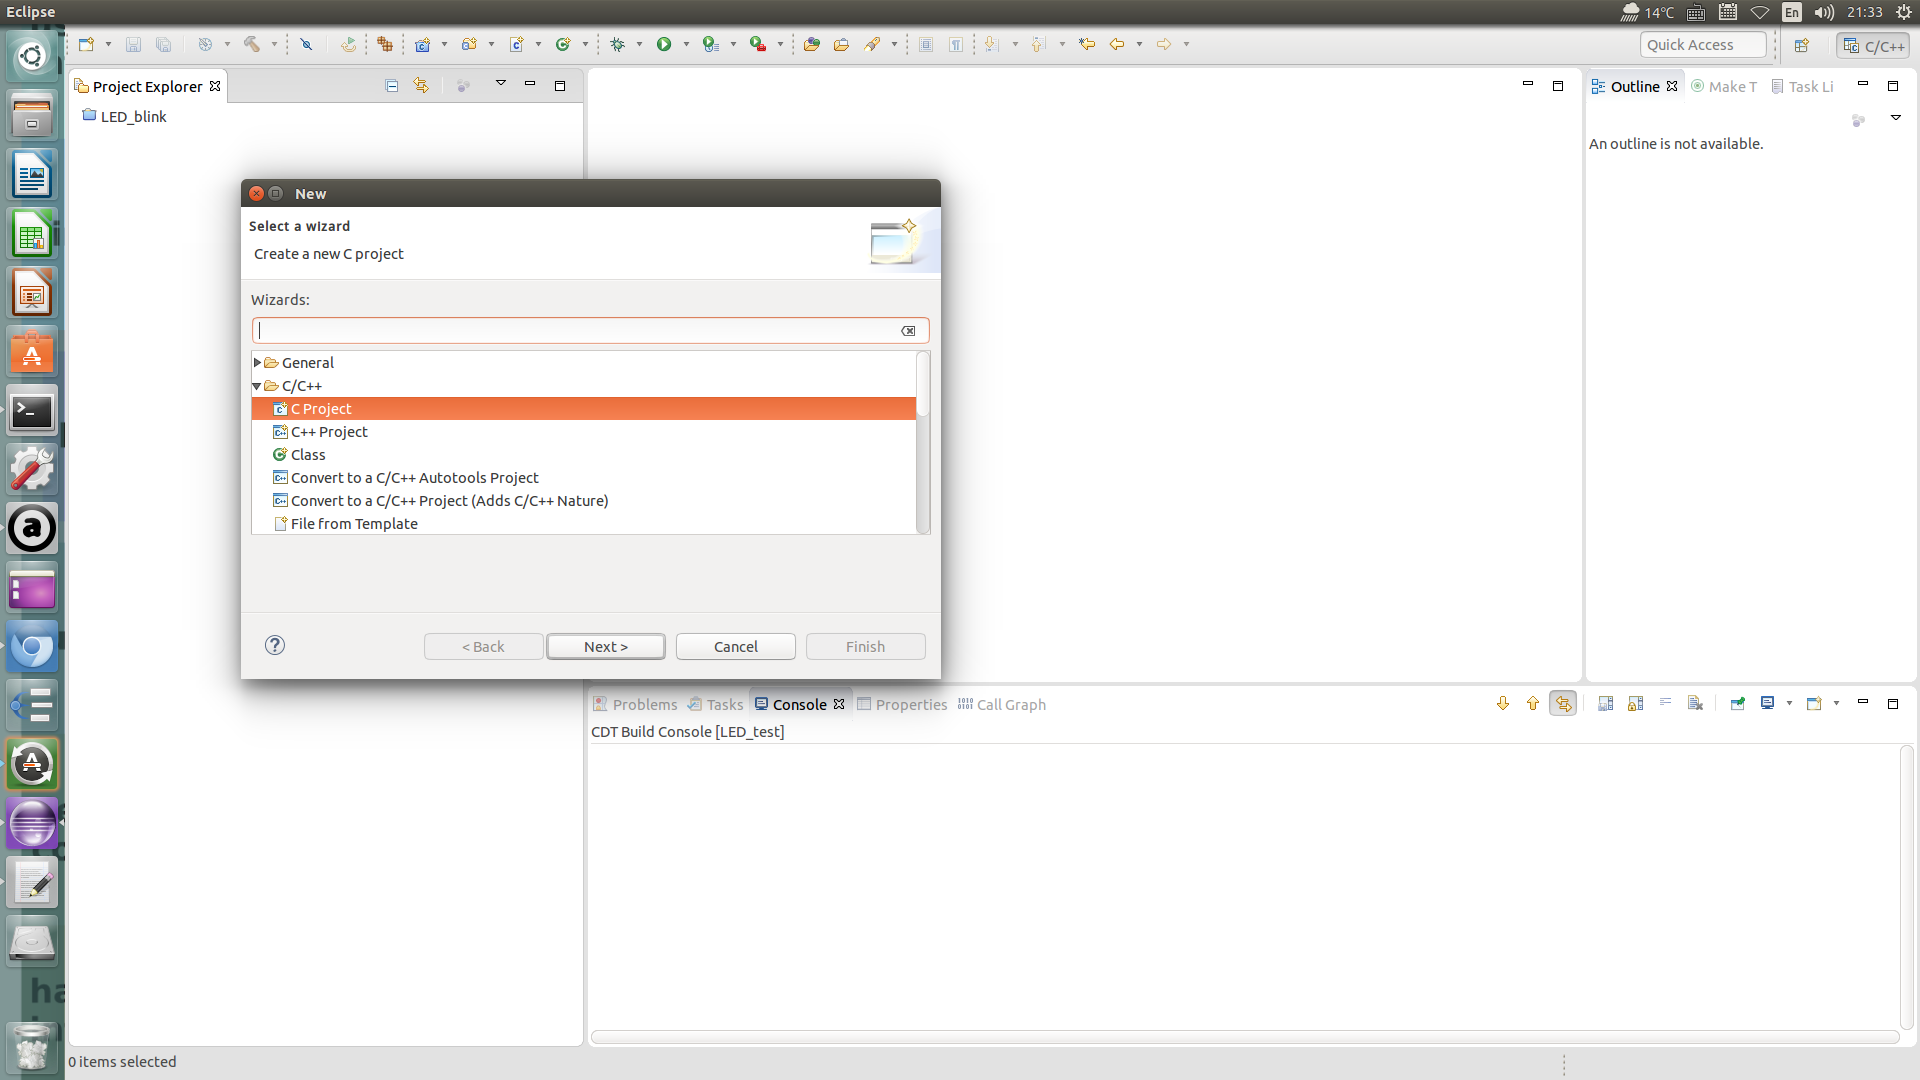1920x1080 pixels.
Task: Expand the General wizard folder
Action: click(258, 363)
